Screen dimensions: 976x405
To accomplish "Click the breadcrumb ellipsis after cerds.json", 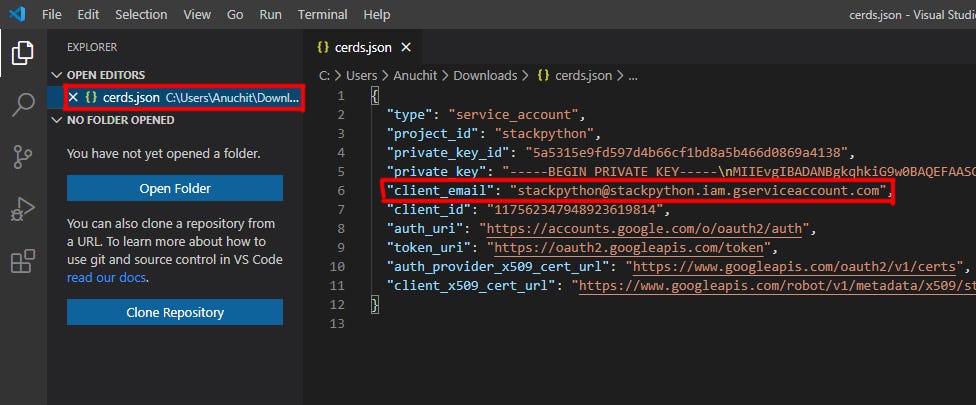I will [x=633, y=75].
